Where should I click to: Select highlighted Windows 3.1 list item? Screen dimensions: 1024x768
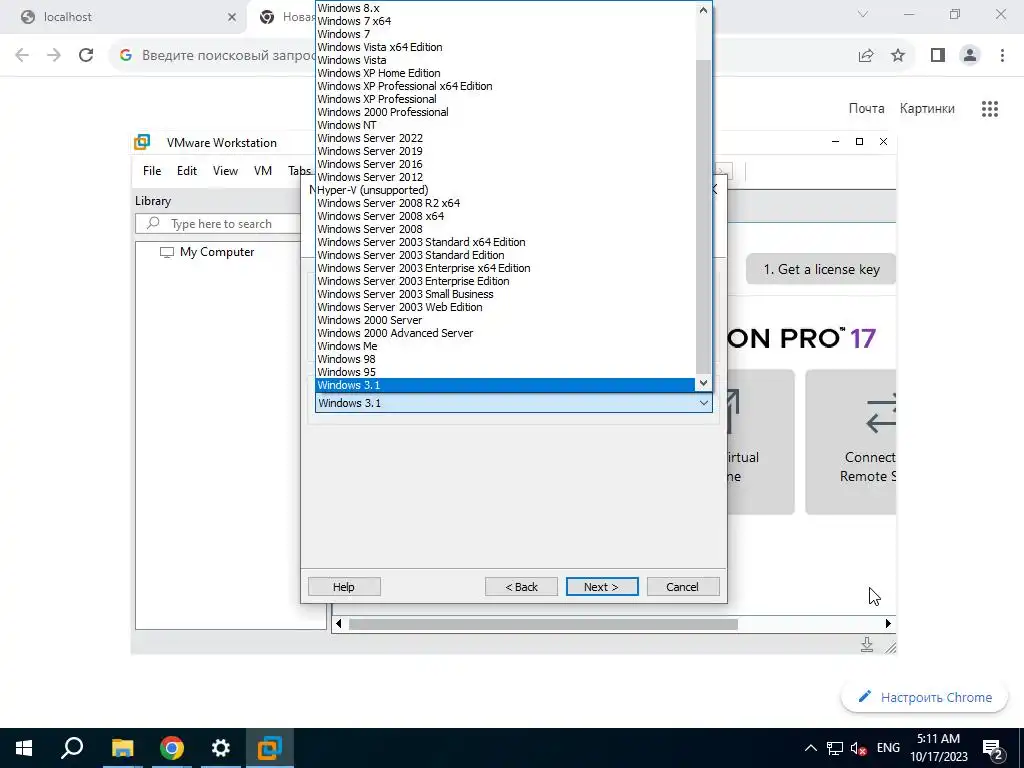coord(505,385)
